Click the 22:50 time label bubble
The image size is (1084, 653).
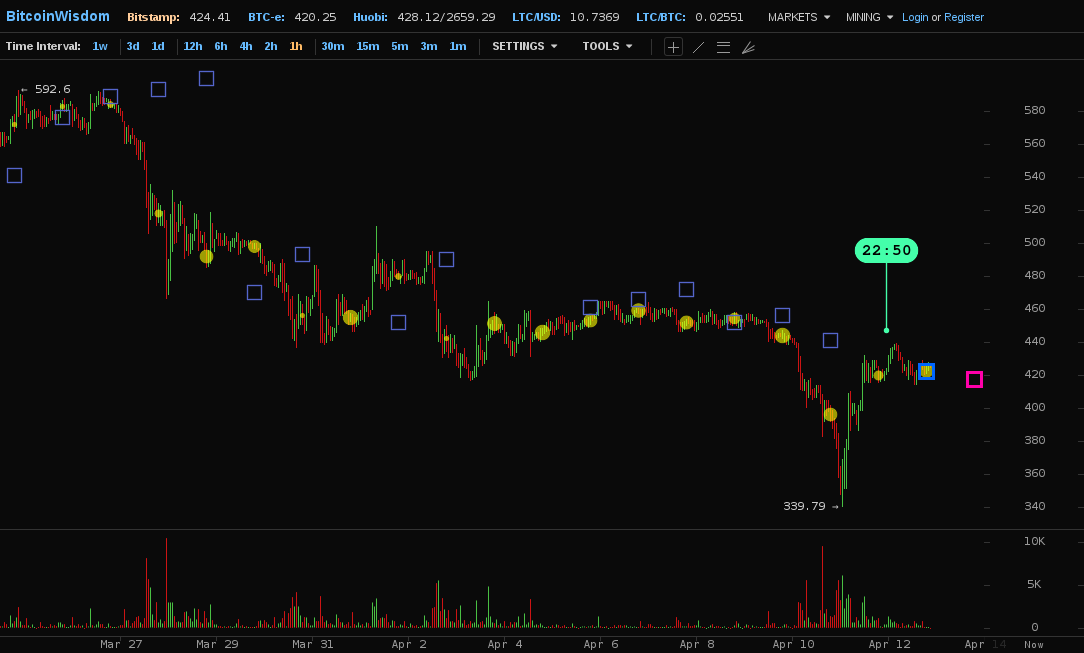tap(886, 251)
